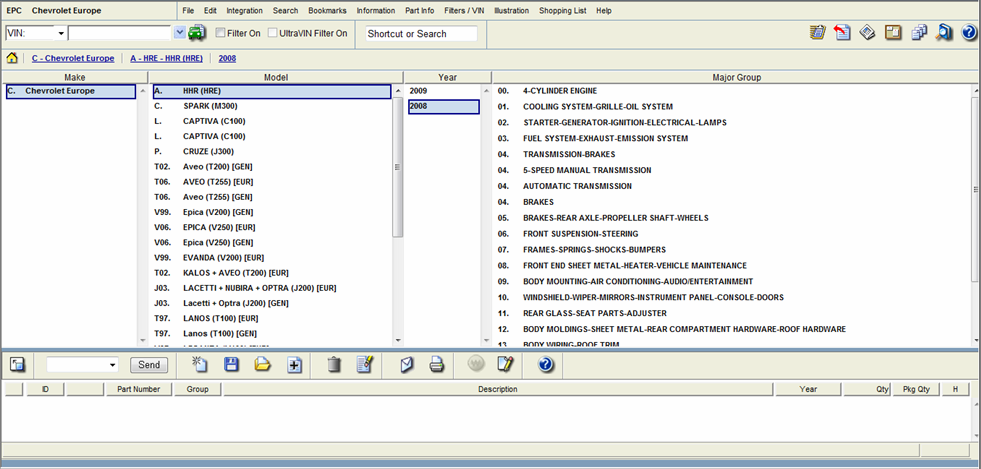The image size is (981, 469).
Task: Click the Pkg Qty column header
Action: (x=917, y=389)
